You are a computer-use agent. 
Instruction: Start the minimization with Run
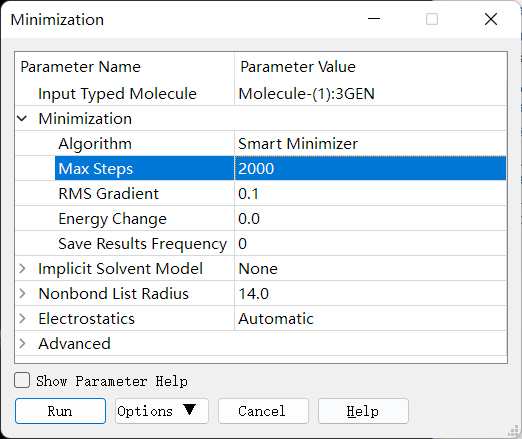coord(60,411)
